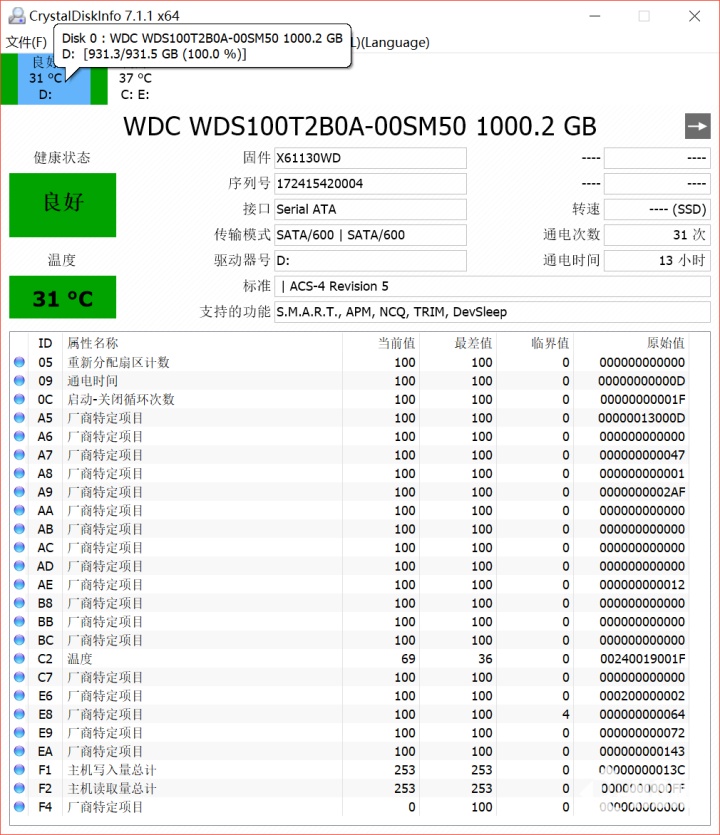This screenshot has height=835, width=720.
Task: Click the status dot for attribute 09
Action: (20, 381)
